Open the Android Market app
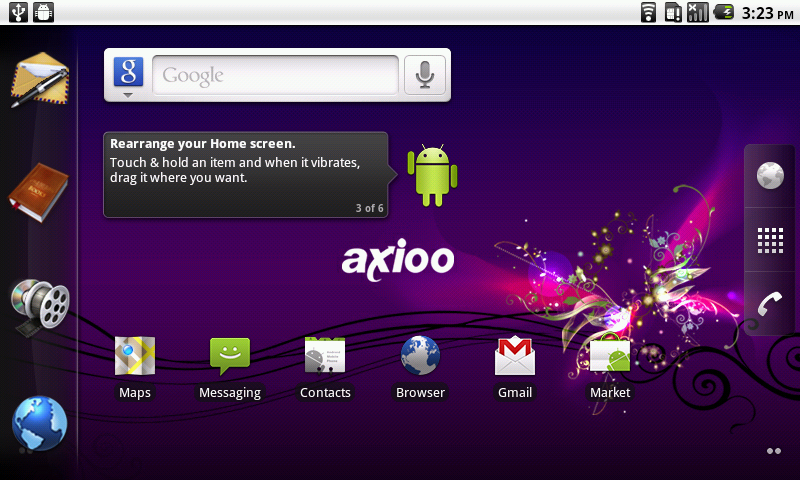This screenshot has width=800, height=480. click(610, 367)
